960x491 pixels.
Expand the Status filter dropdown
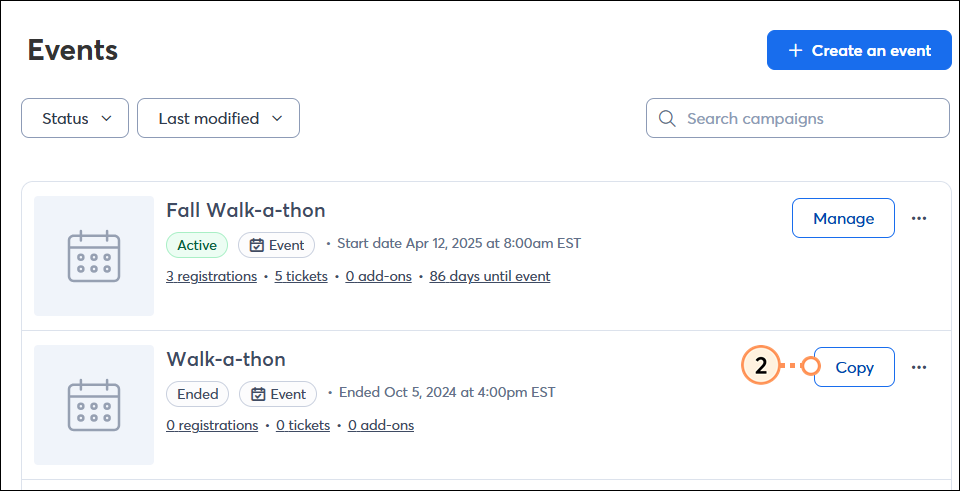pos(75,118)
